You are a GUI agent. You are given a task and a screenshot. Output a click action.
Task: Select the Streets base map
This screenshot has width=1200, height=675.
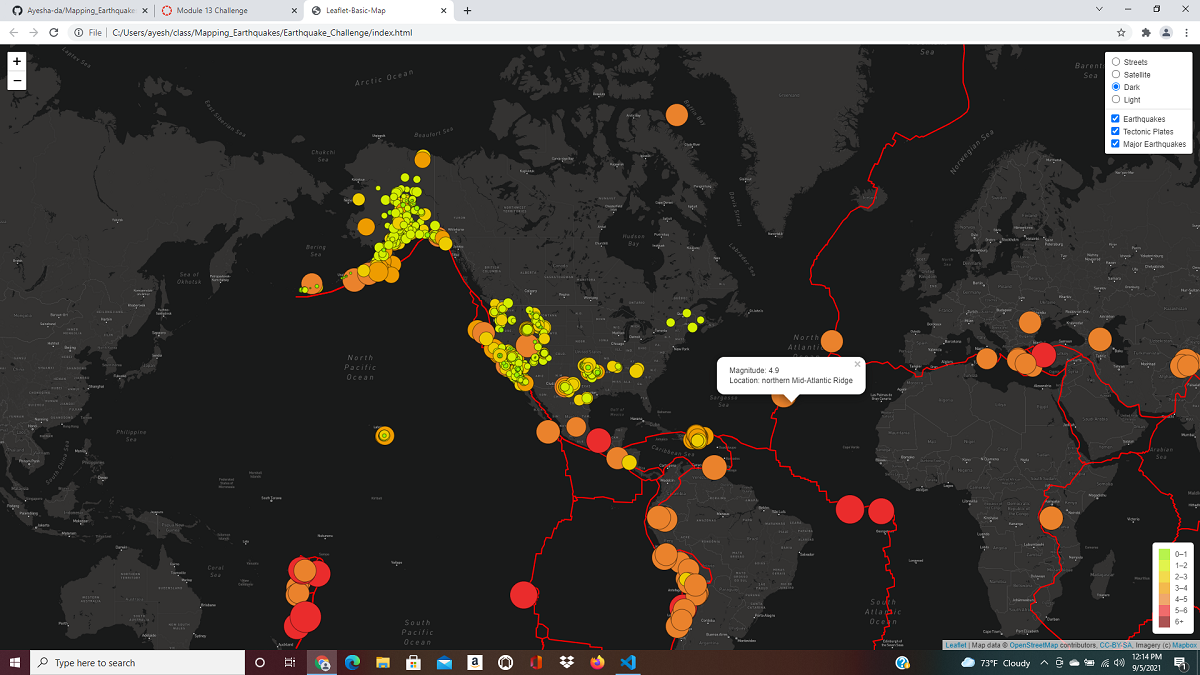(x=1115, y=61)
